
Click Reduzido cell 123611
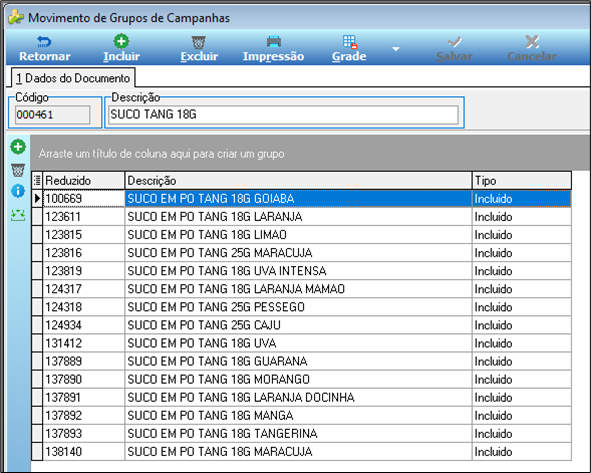[84, 217]
